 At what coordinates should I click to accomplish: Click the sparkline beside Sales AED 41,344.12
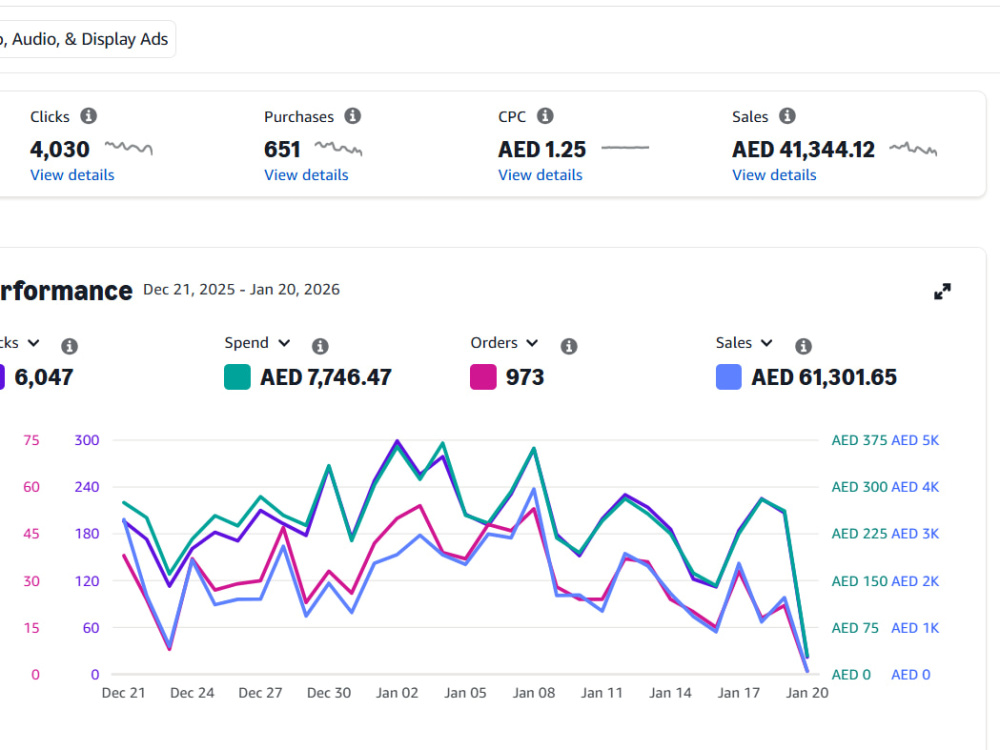(913, 149)
